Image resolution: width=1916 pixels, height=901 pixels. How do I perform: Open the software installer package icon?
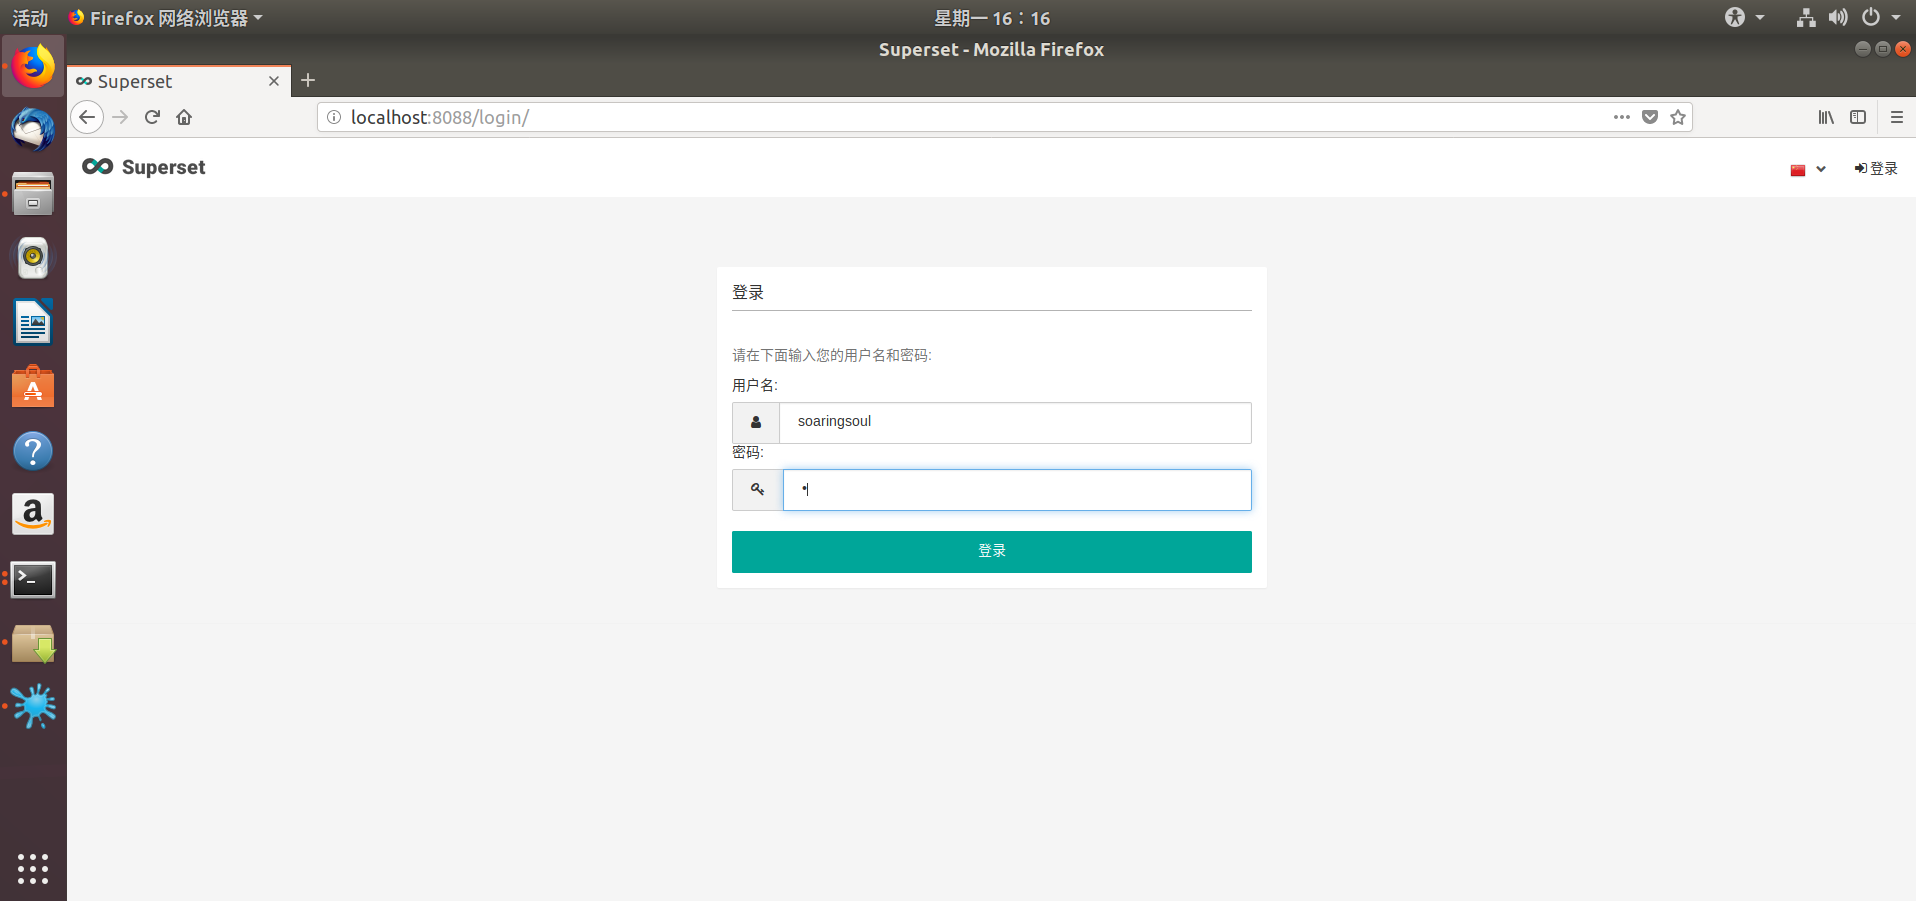[x=33, y=643]
